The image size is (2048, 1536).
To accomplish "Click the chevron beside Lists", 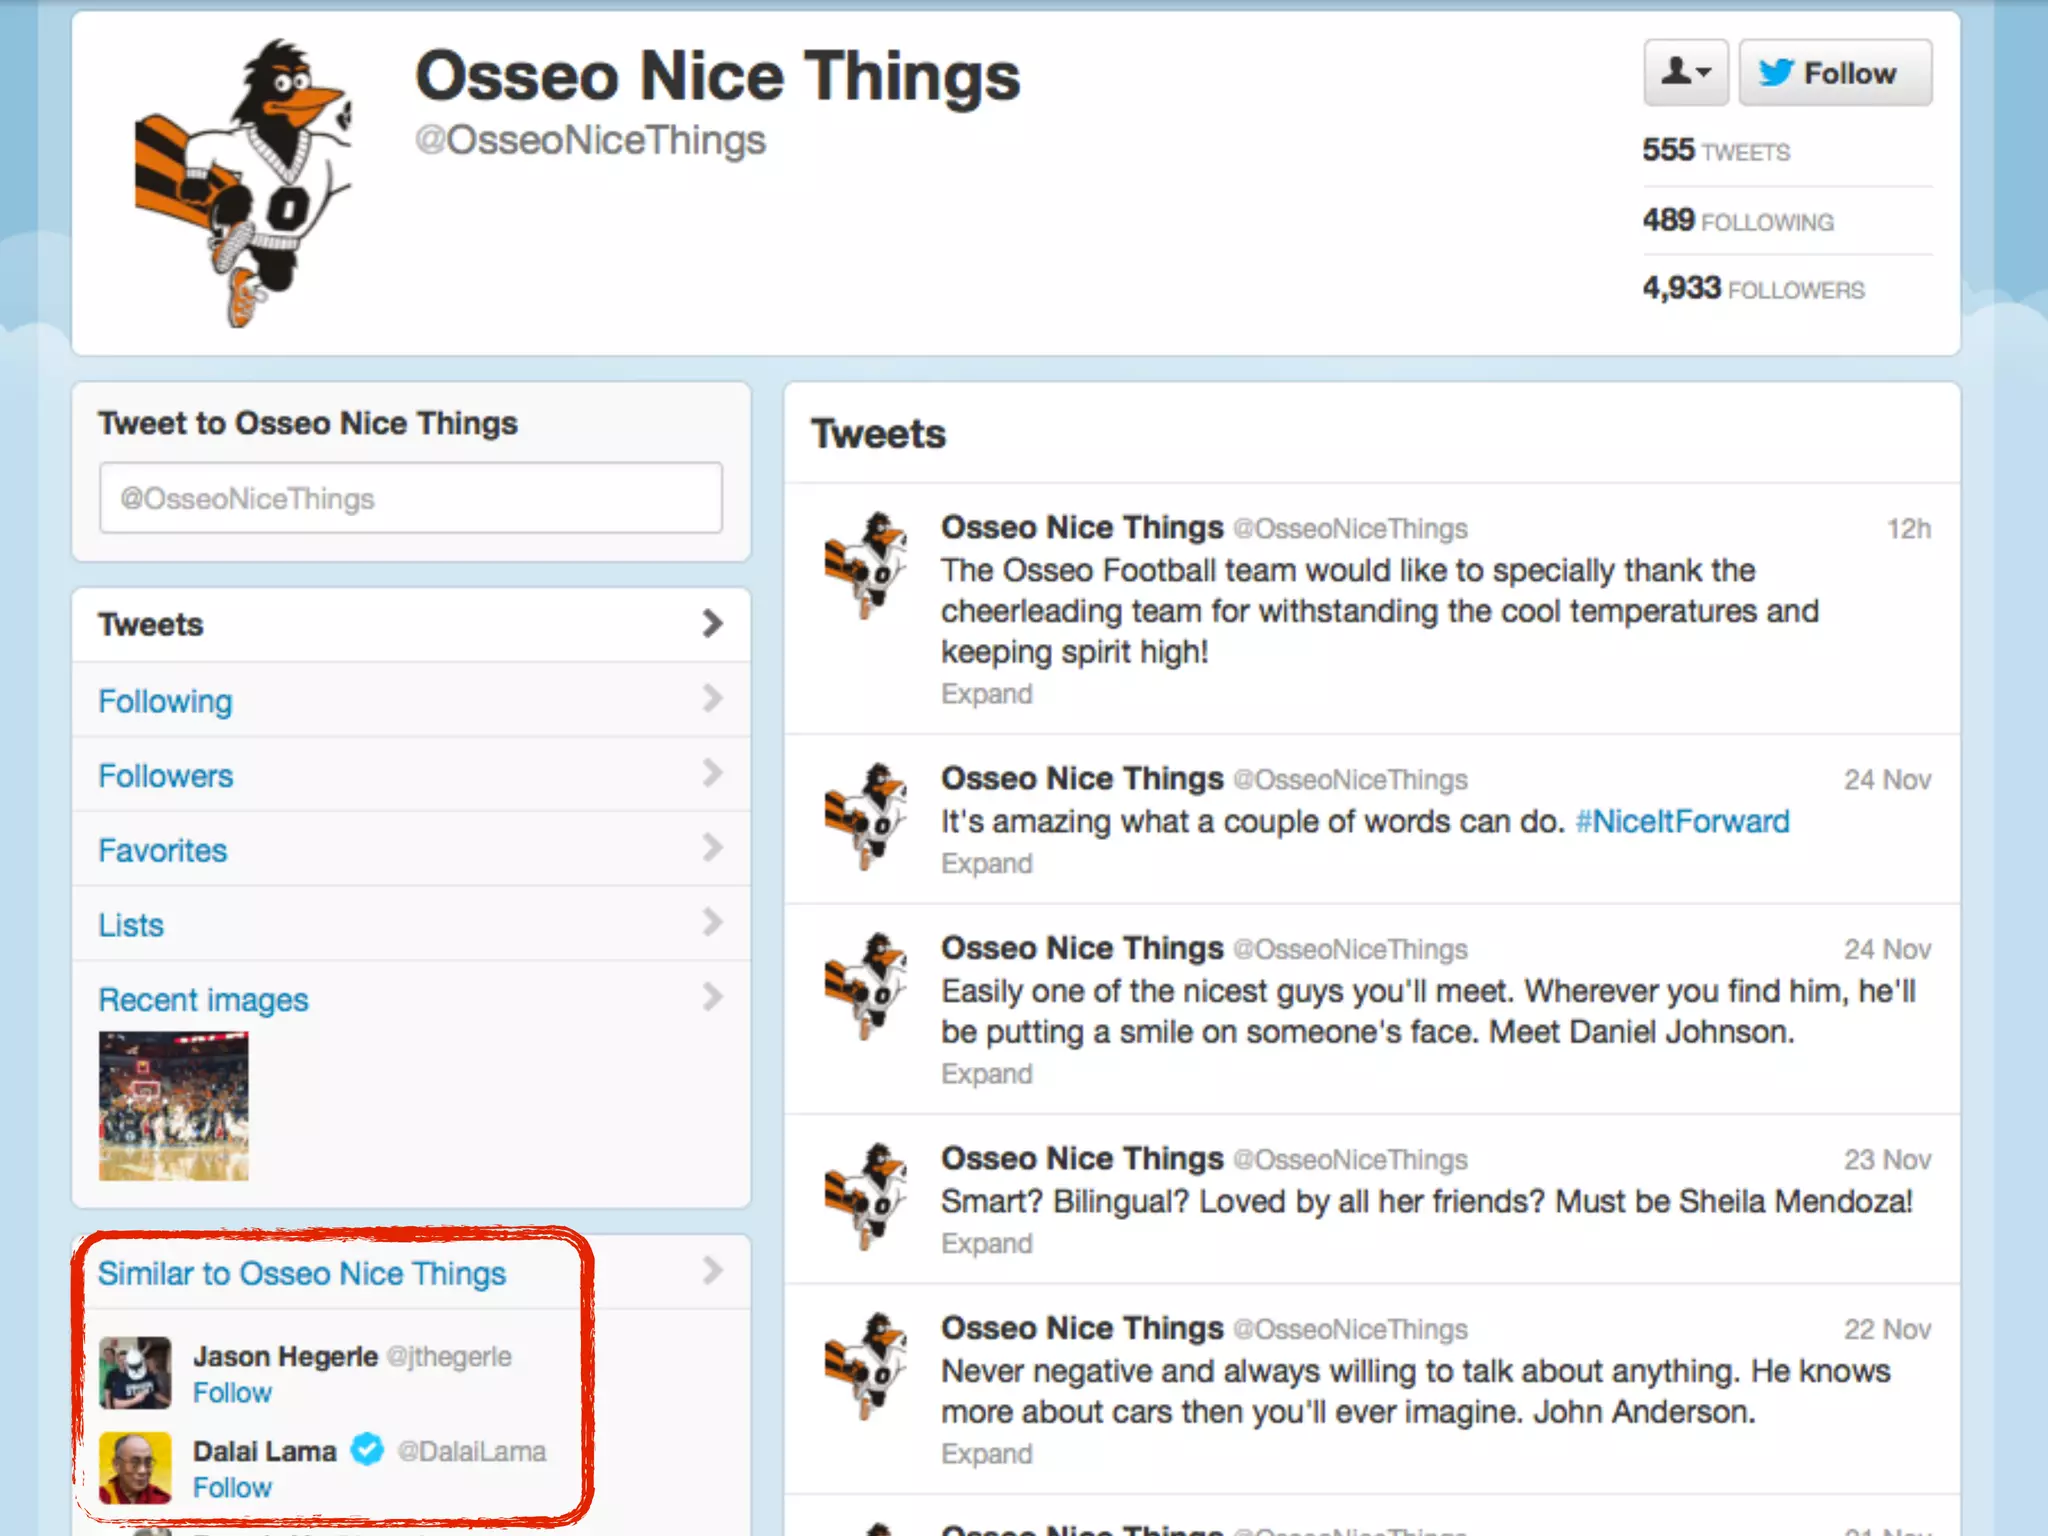I will point(711,922).
